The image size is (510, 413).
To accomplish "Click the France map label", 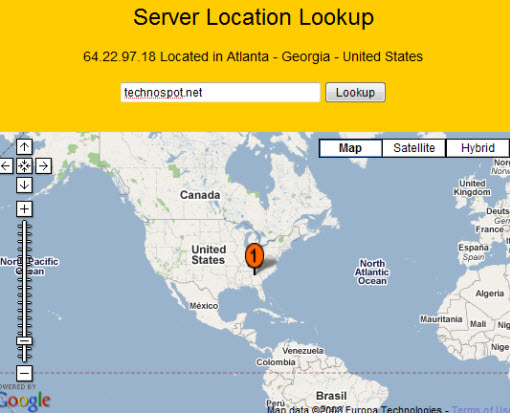I will pyautogui.click(x=489, y=229).
